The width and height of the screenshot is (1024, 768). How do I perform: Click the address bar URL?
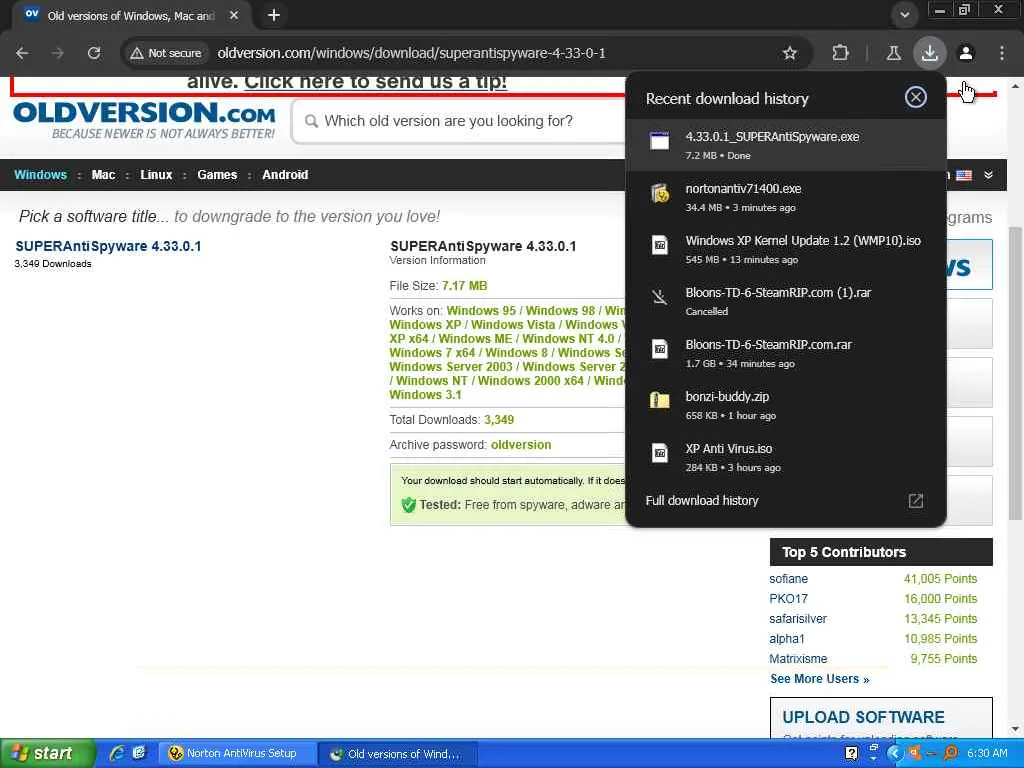(x=411, y=53)
